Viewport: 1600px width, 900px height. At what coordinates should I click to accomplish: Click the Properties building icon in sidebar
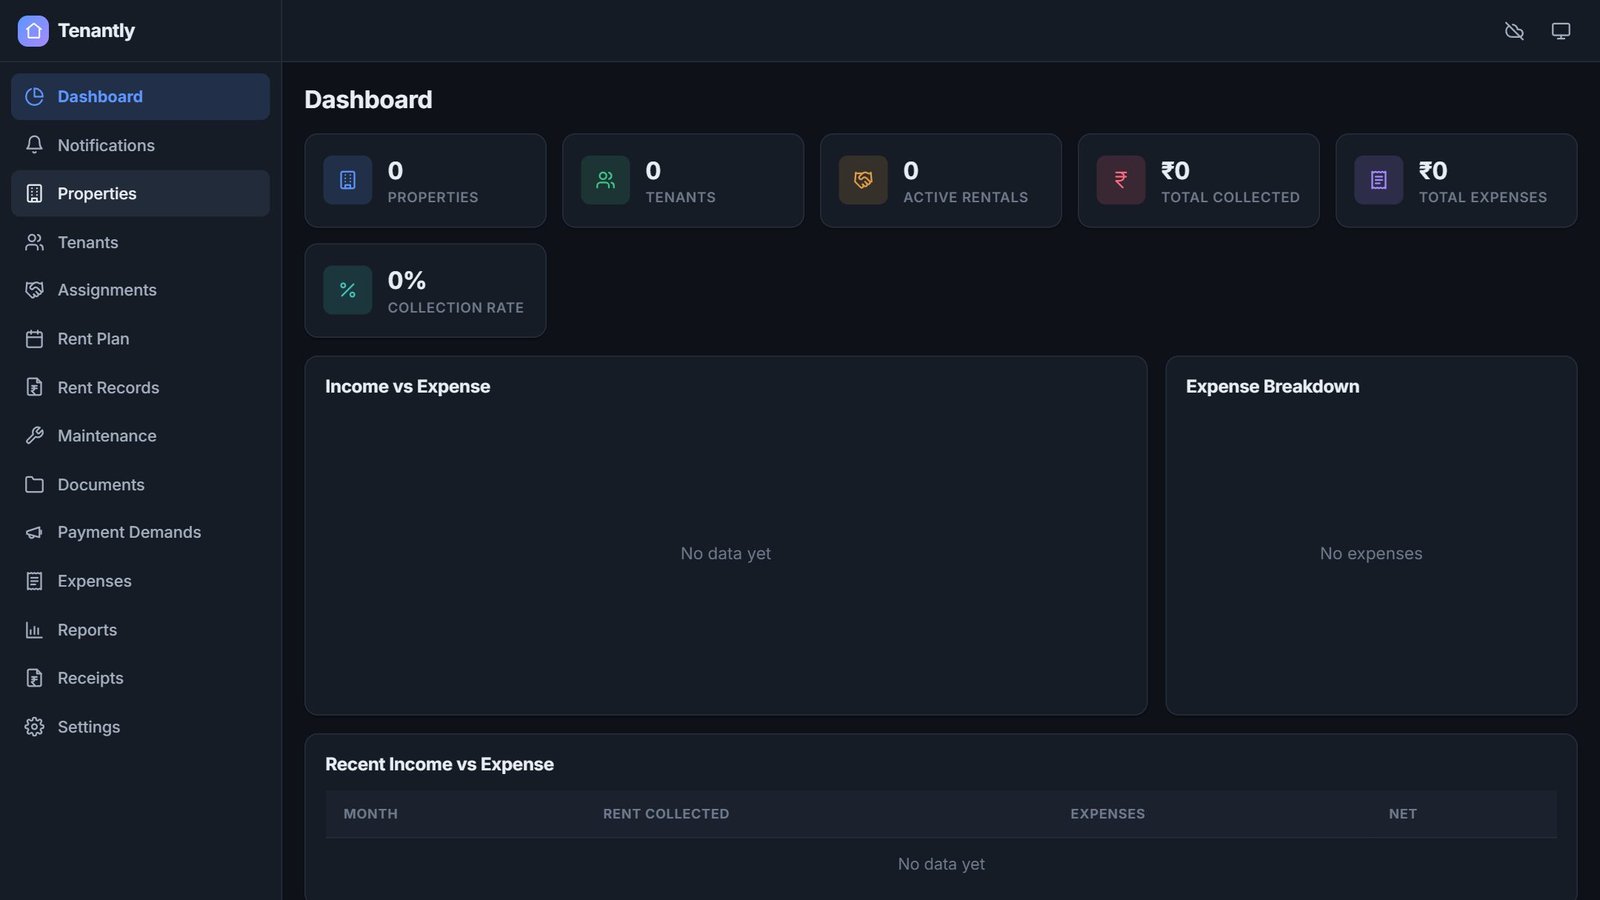[34, 194]
